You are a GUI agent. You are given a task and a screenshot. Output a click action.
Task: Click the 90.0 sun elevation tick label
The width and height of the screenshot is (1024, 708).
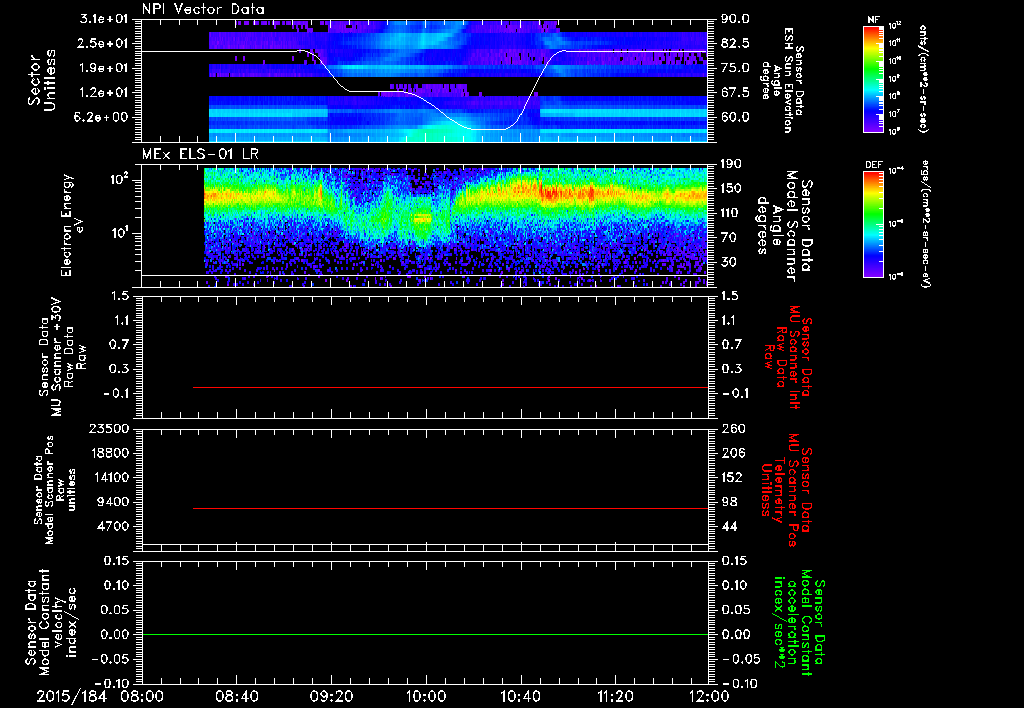735,19
